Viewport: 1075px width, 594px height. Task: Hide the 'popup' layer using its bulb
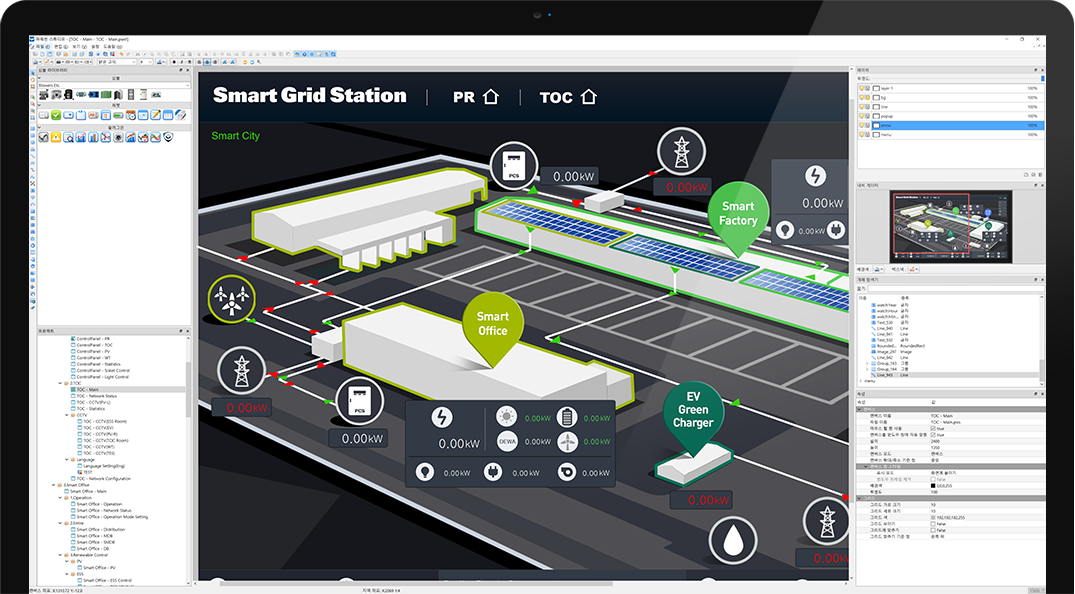pyautogui.click(x=862, y=117)
